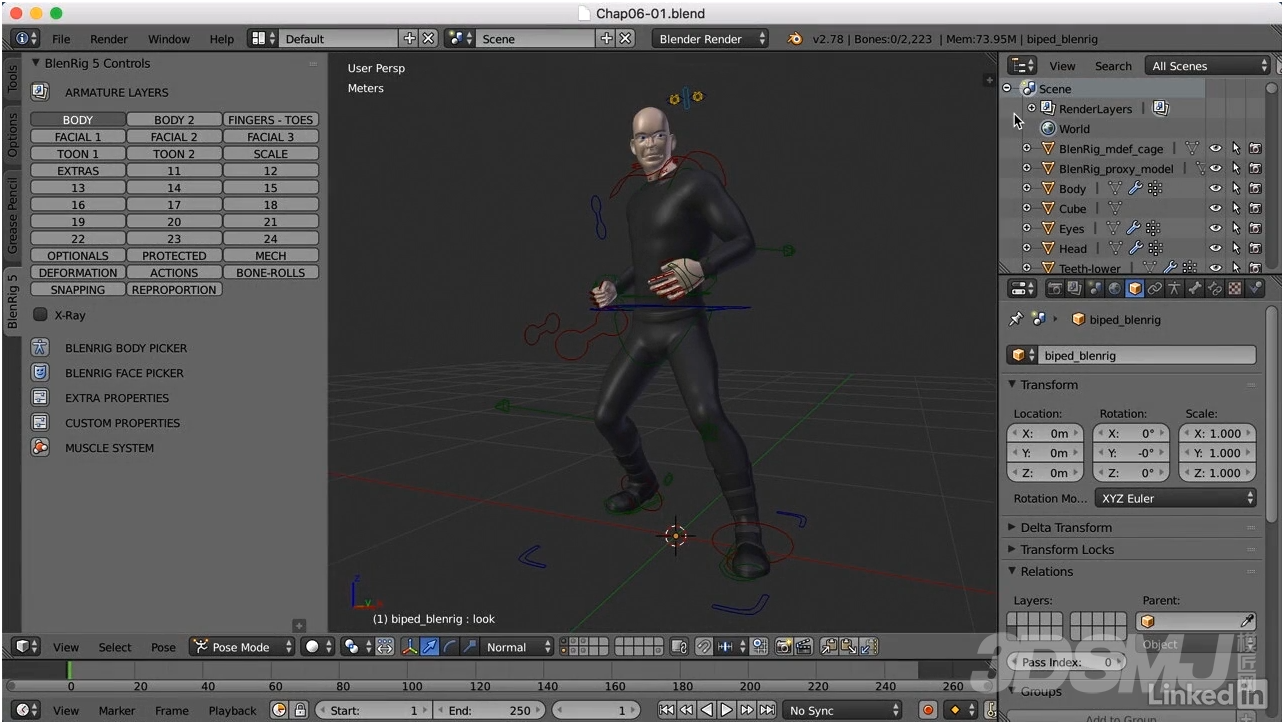Jump to the last frame button

tap(767, 710)
